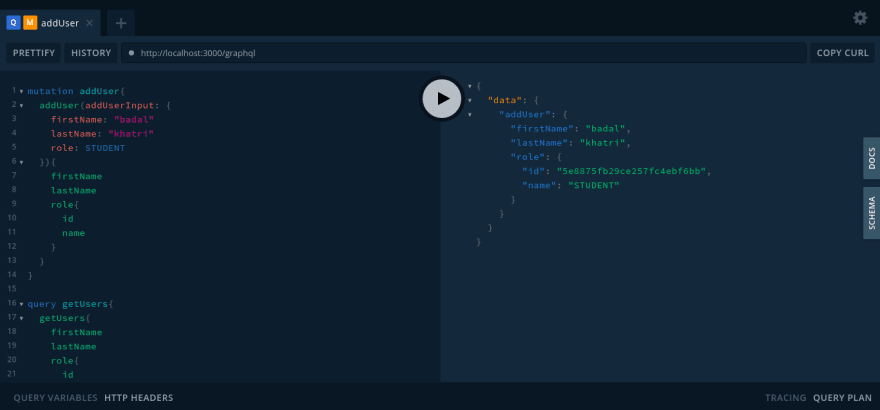This screenshot has height=410, width=880.
Task: Collapse the root response object arrow
Action: pos(470,86)
